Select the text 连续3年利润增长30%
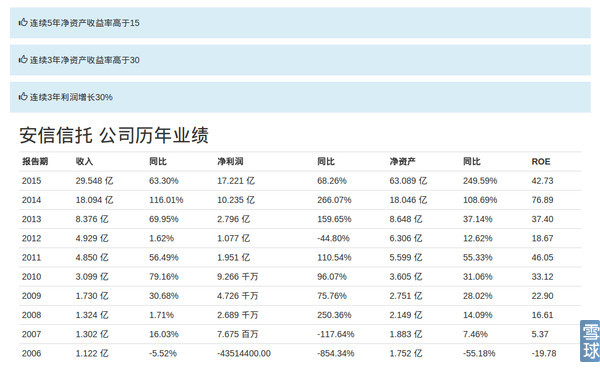Image resolution: width=600 pixels, height=370 pixels. point(71,97)
